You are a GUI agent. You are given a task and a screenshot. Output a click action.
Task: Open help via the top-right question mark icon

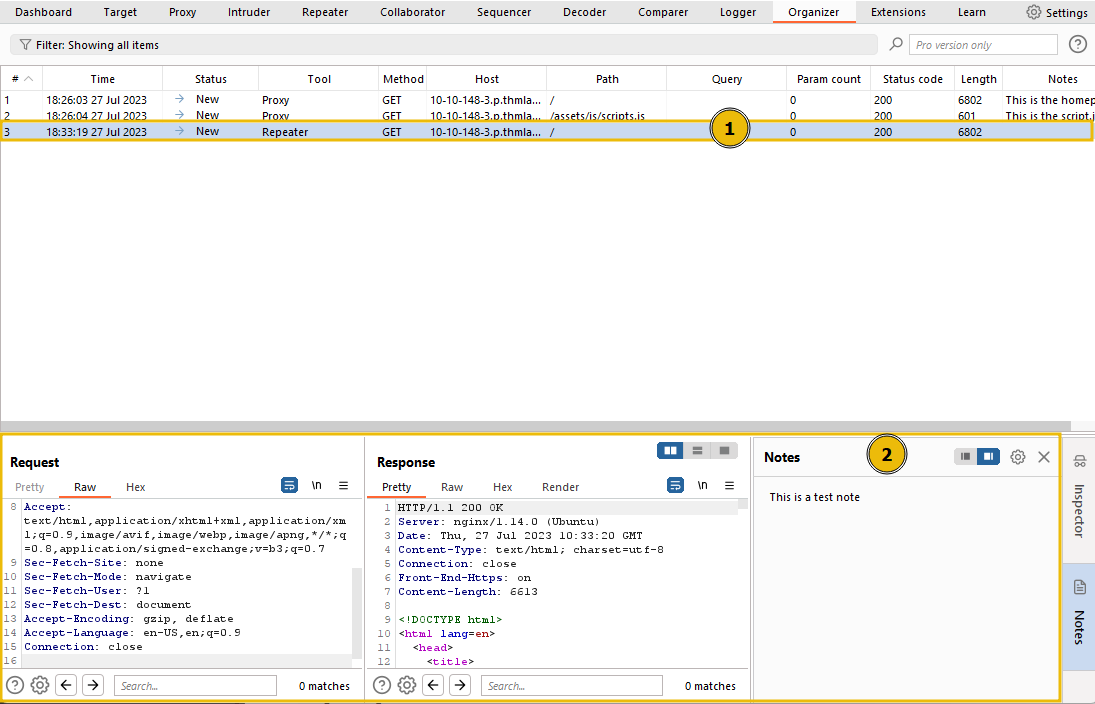(1077, 44)
